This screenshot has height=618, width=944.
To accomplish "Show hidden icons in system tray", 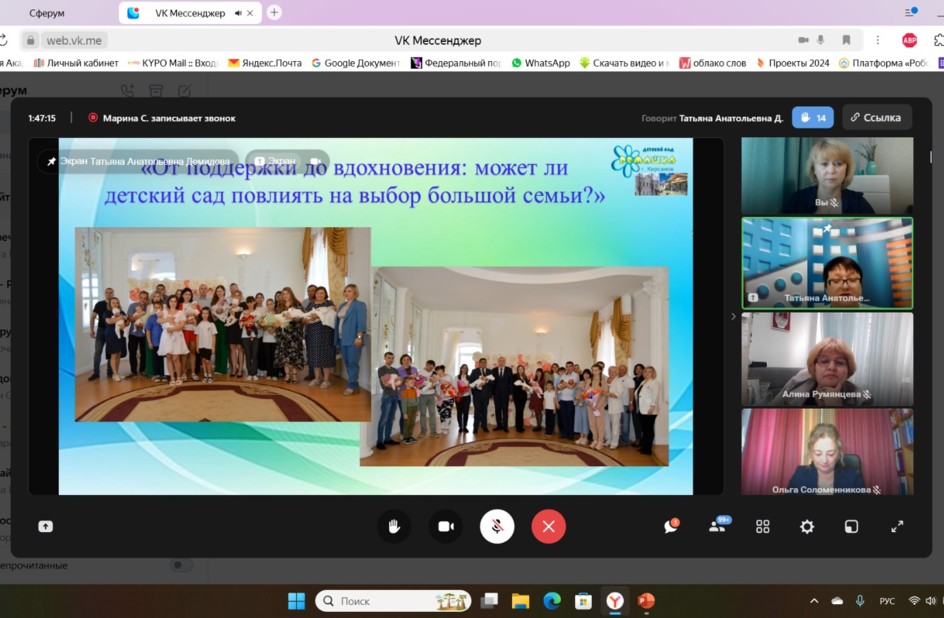I will point(814,601).
